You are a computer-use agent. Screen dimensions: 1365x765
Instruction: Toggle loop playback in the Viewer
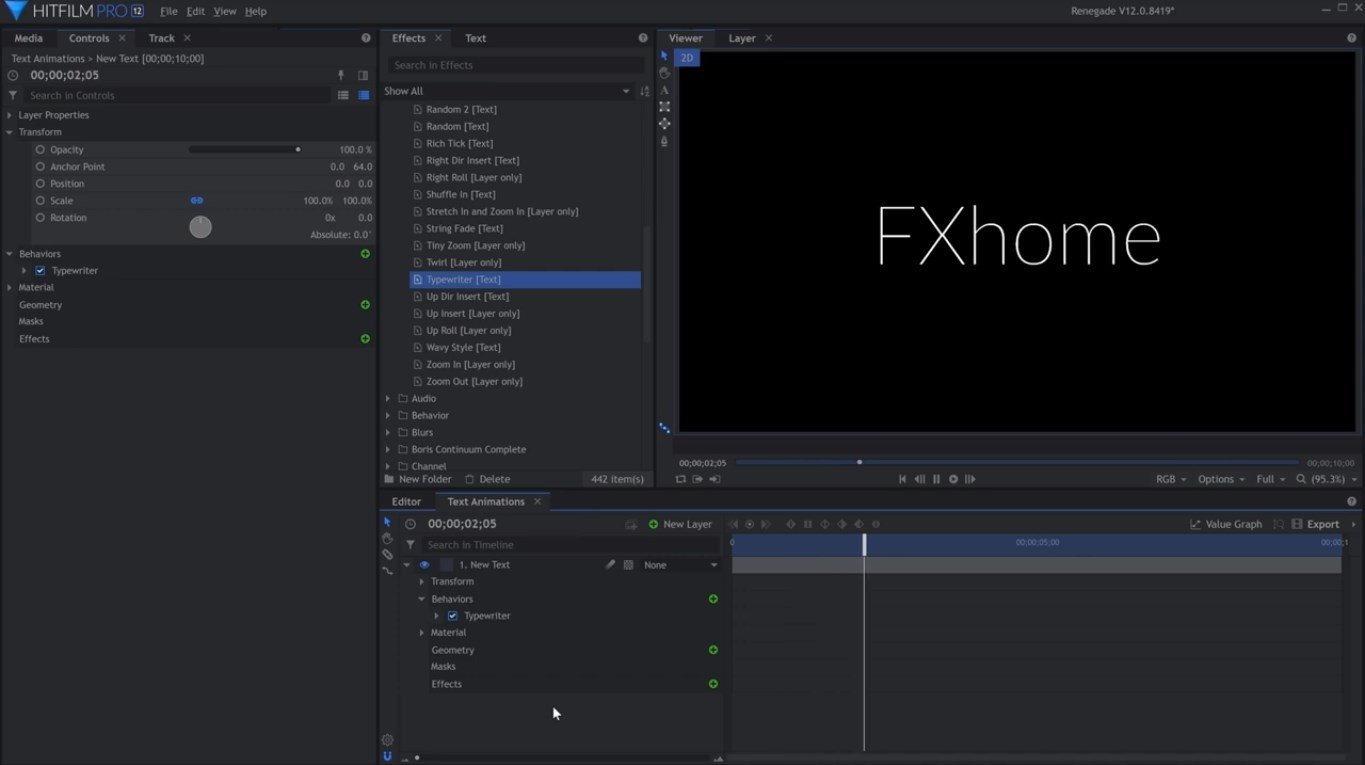pos(681,479)
